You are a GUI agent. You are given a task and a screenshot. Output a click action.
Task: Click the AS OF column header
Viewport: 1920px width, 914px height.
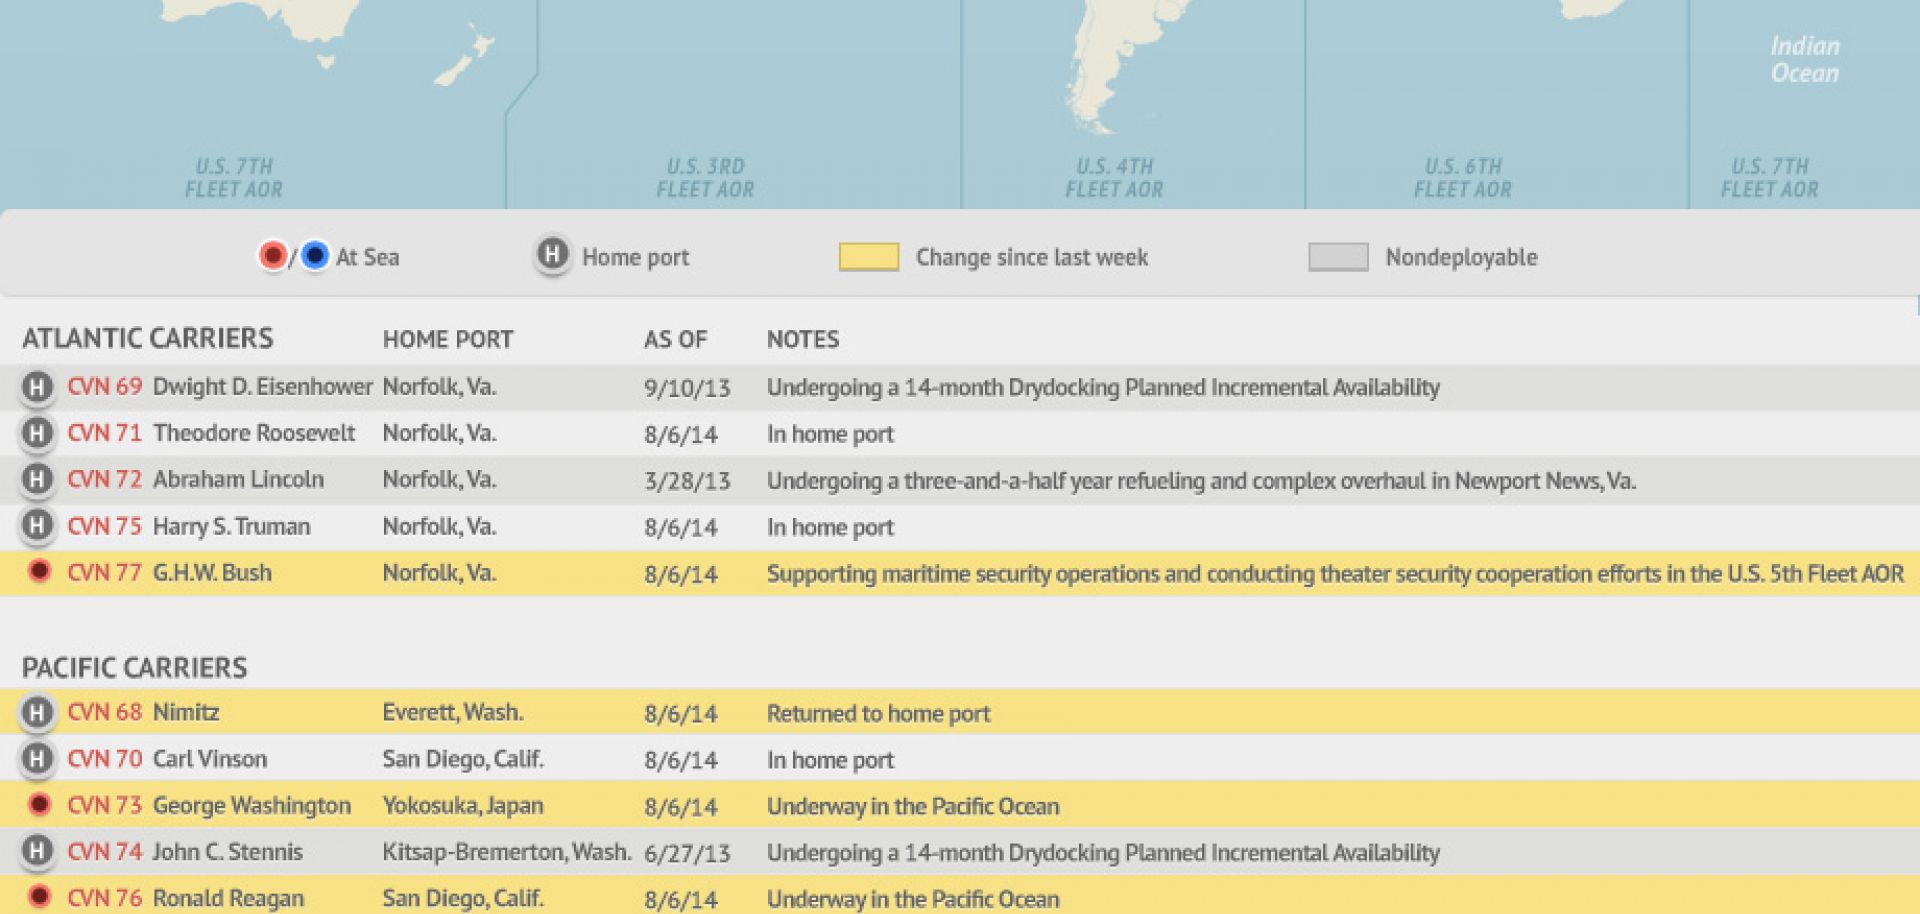tap(675, 339)
